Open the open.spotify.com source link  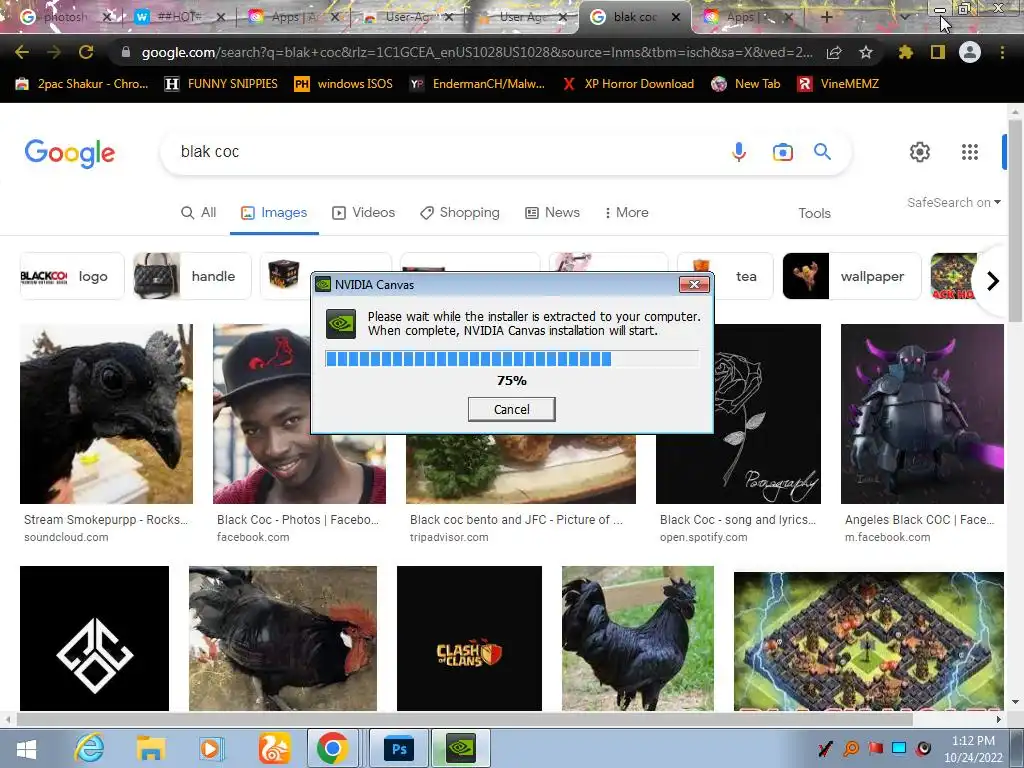(703, 537)
